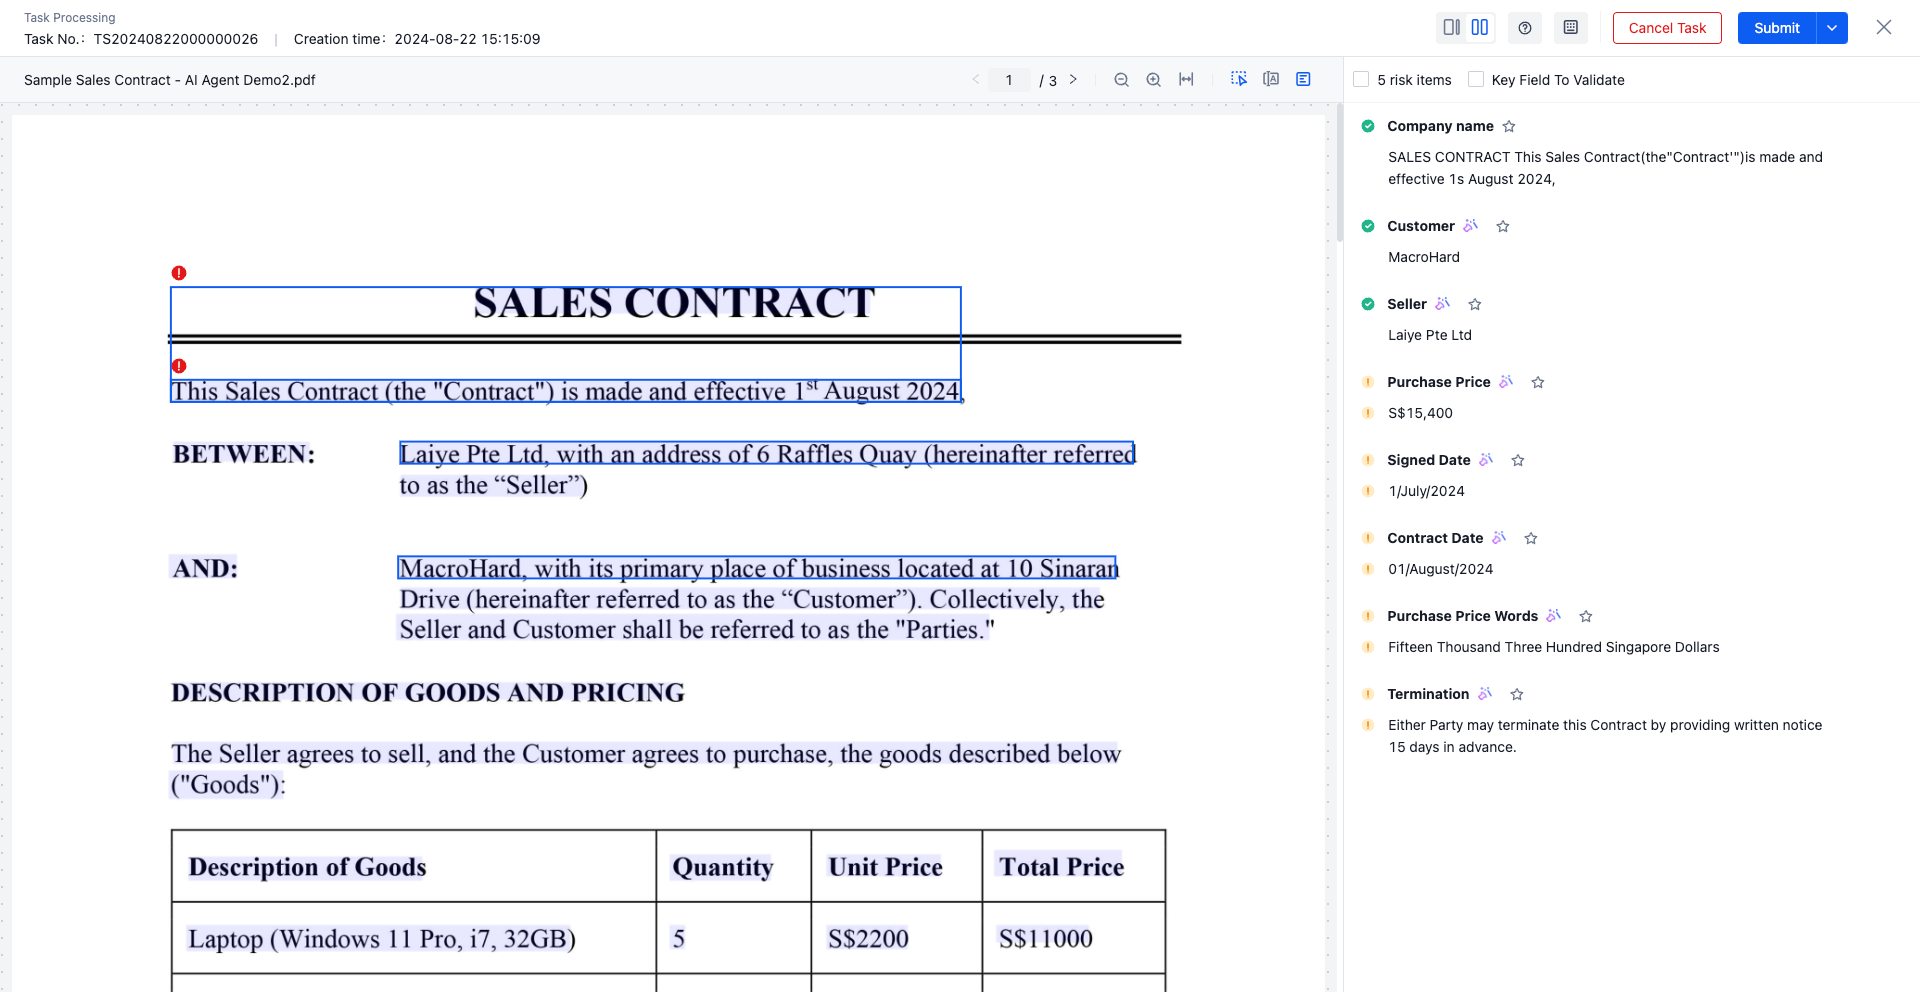Screen dimensions: 1920x992
Task: Click the highlighted MacroHard business address line
Action: [757, 568]
